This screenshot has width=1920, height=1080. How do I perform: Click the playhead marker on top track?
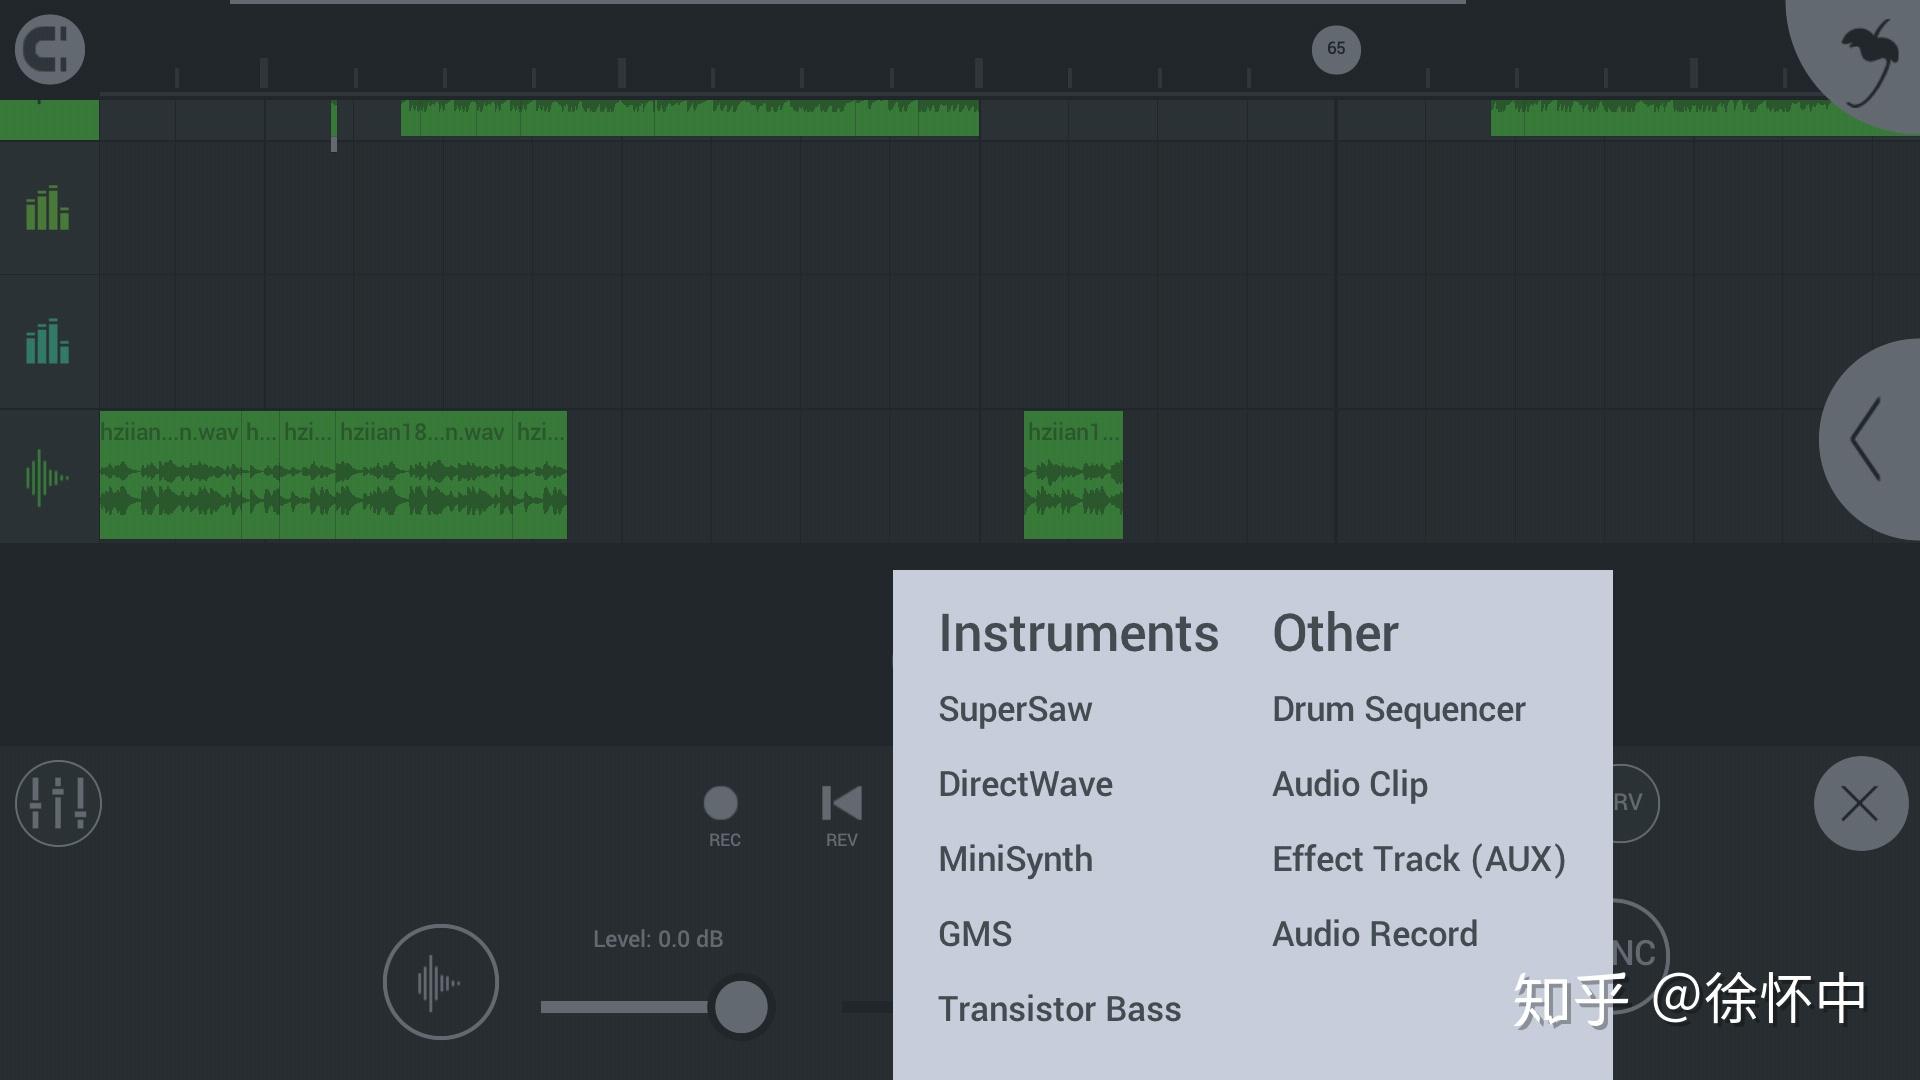click(334, 125)
